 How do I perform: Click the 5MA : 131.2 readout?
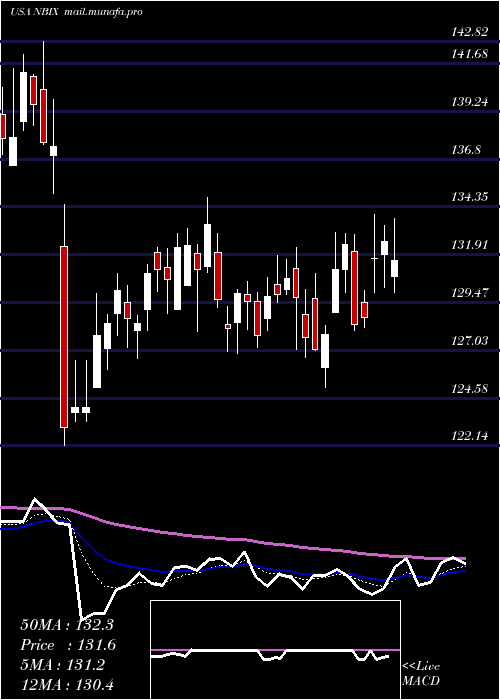coord(63,665)
